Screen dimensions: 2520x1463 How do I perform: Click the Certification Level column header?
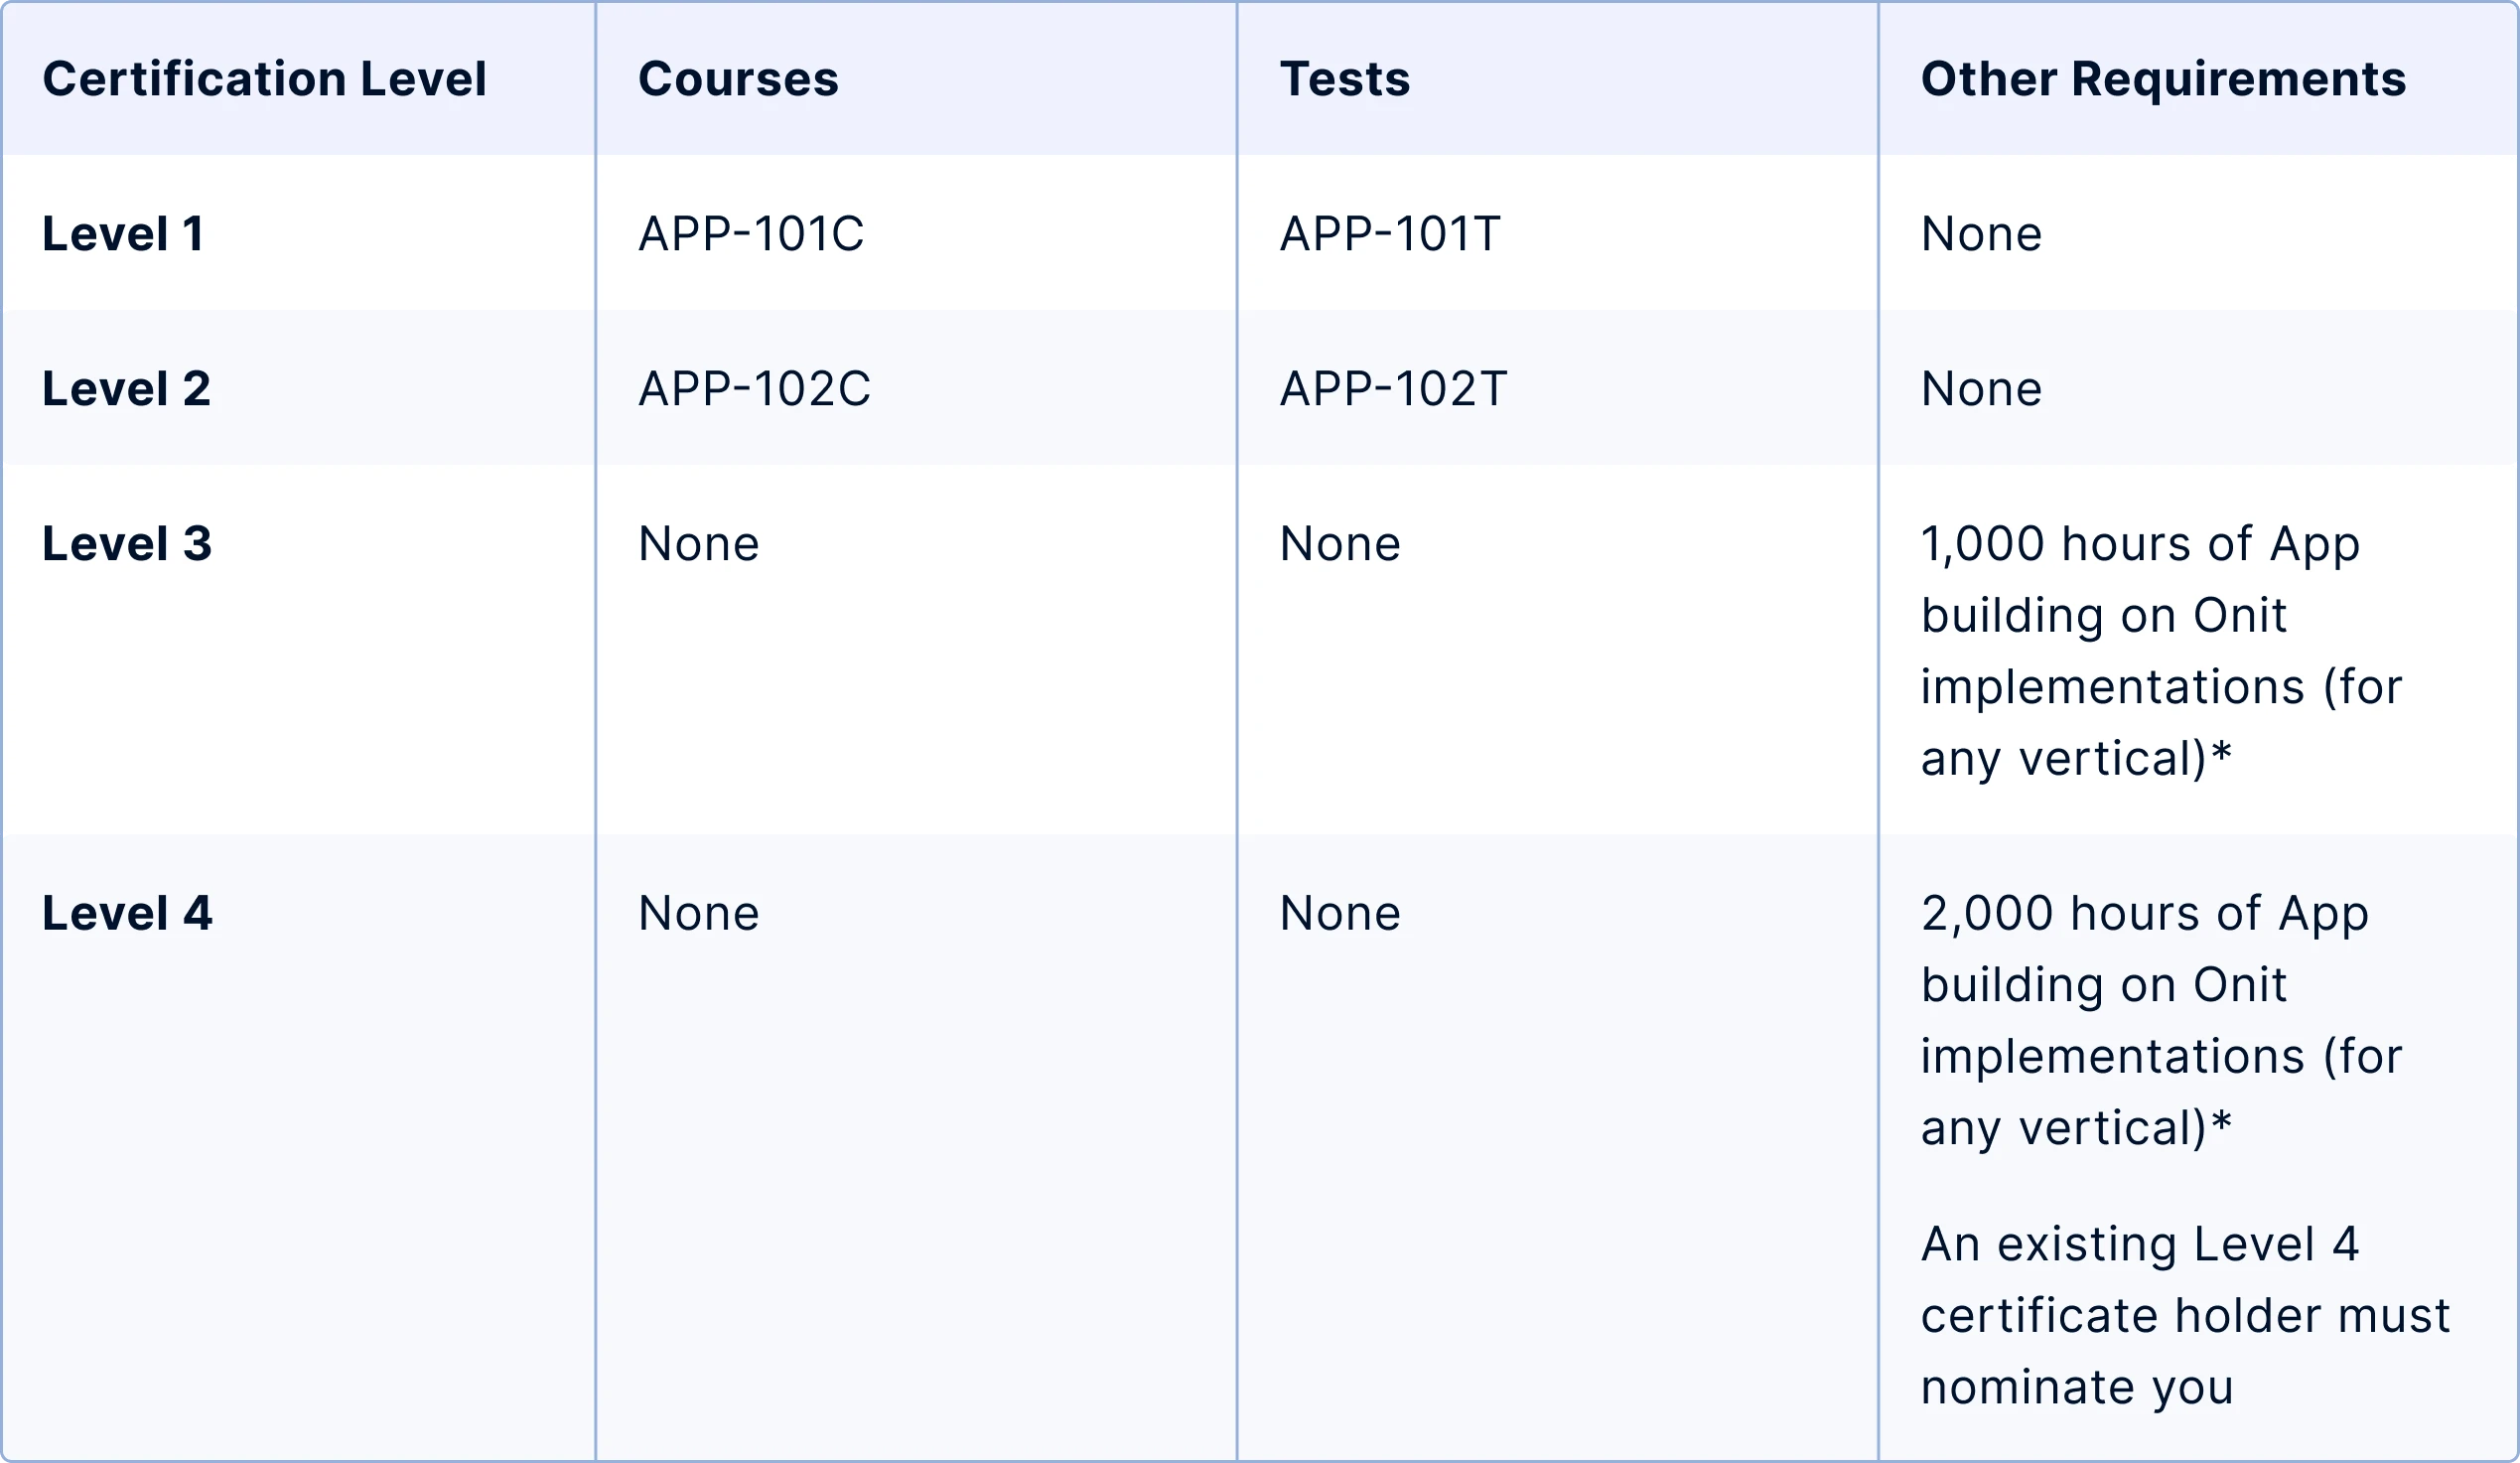pos(264,79)
